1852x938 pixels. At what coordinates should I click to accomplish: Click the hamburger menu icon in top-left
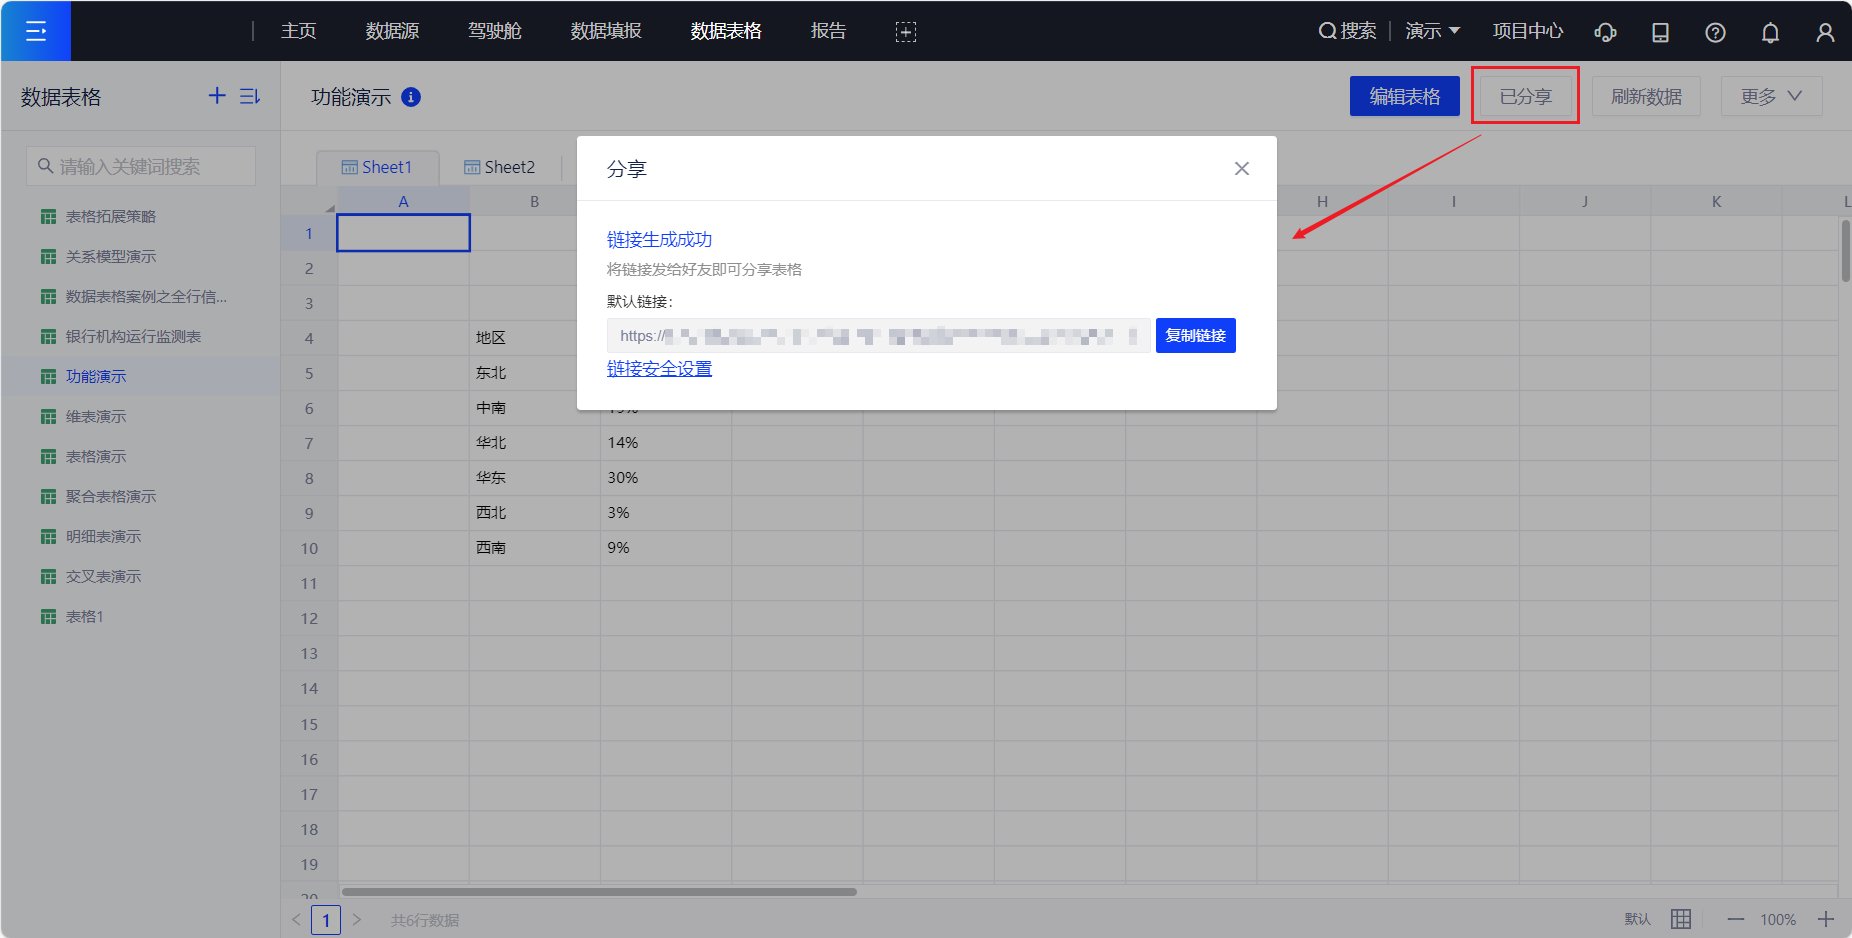(x=36, y=31)
